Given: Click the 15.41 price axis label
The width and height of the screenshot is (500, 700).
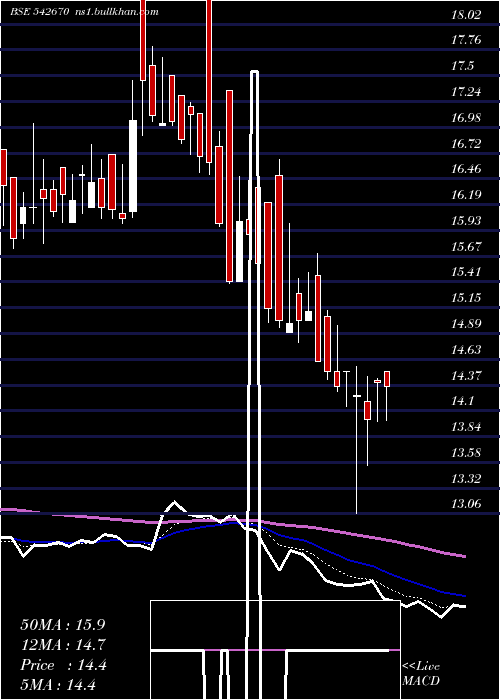Looking at the screenshot, I should click(x=466, y=272).
